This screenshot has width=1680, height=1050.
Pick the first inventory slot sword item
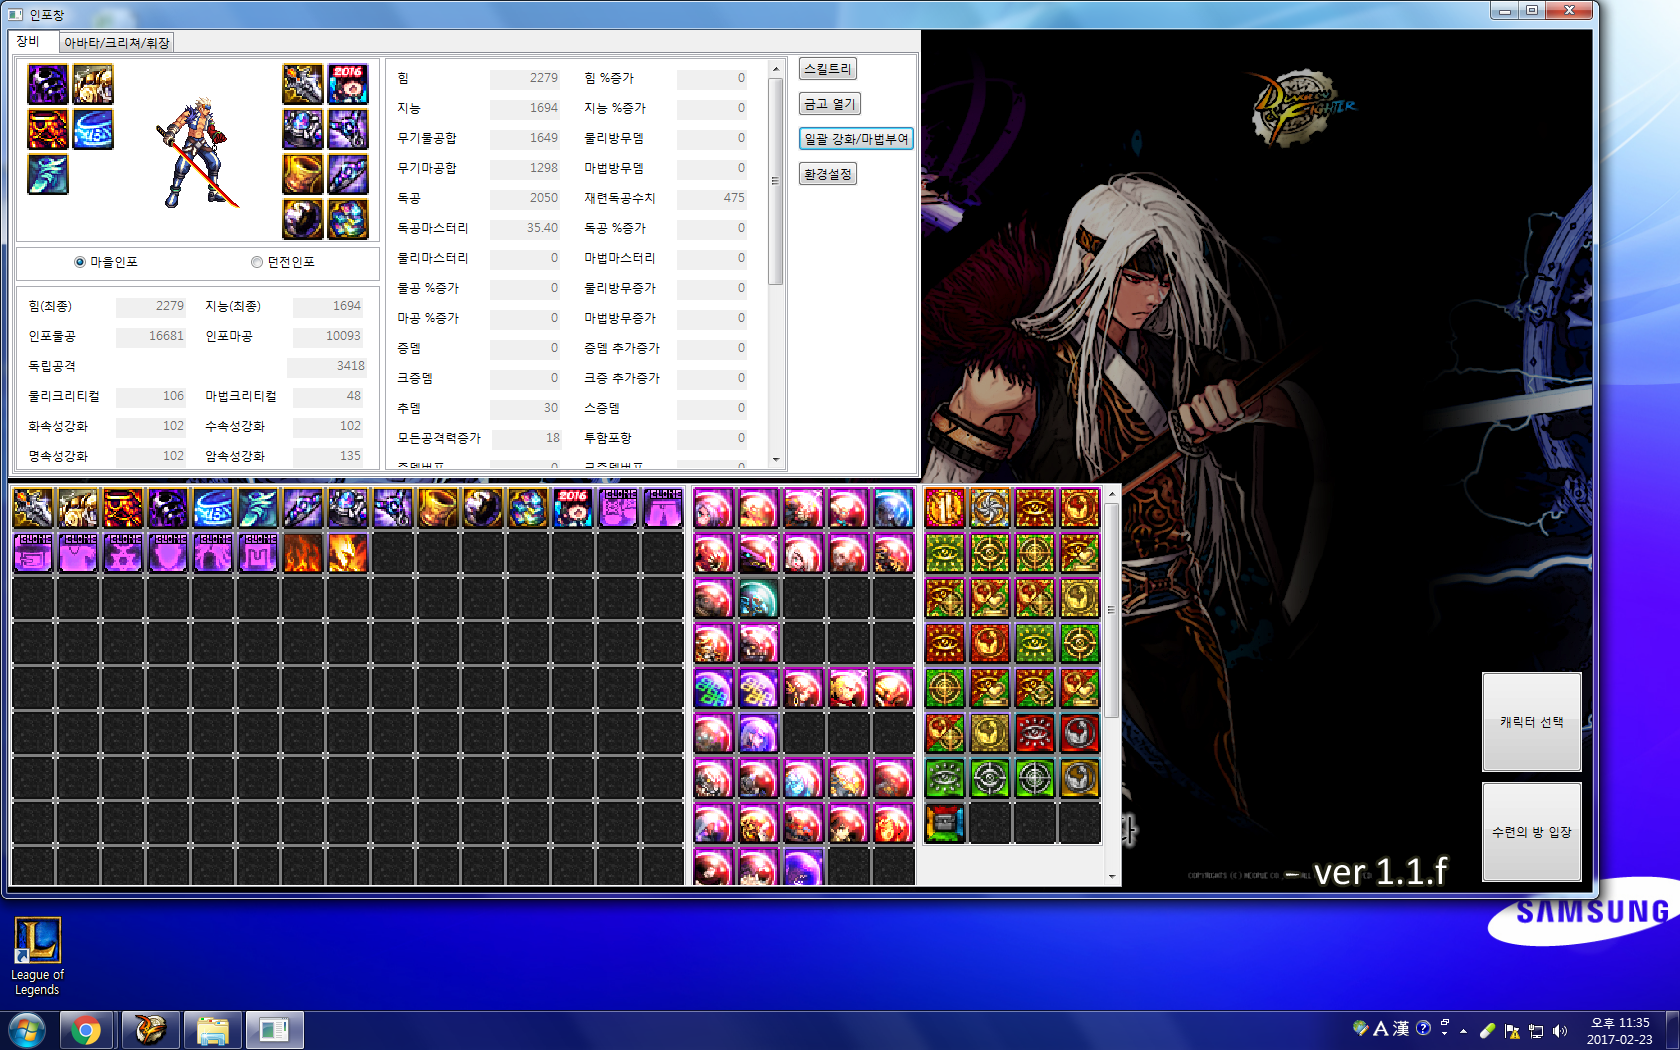click(33, 508)
